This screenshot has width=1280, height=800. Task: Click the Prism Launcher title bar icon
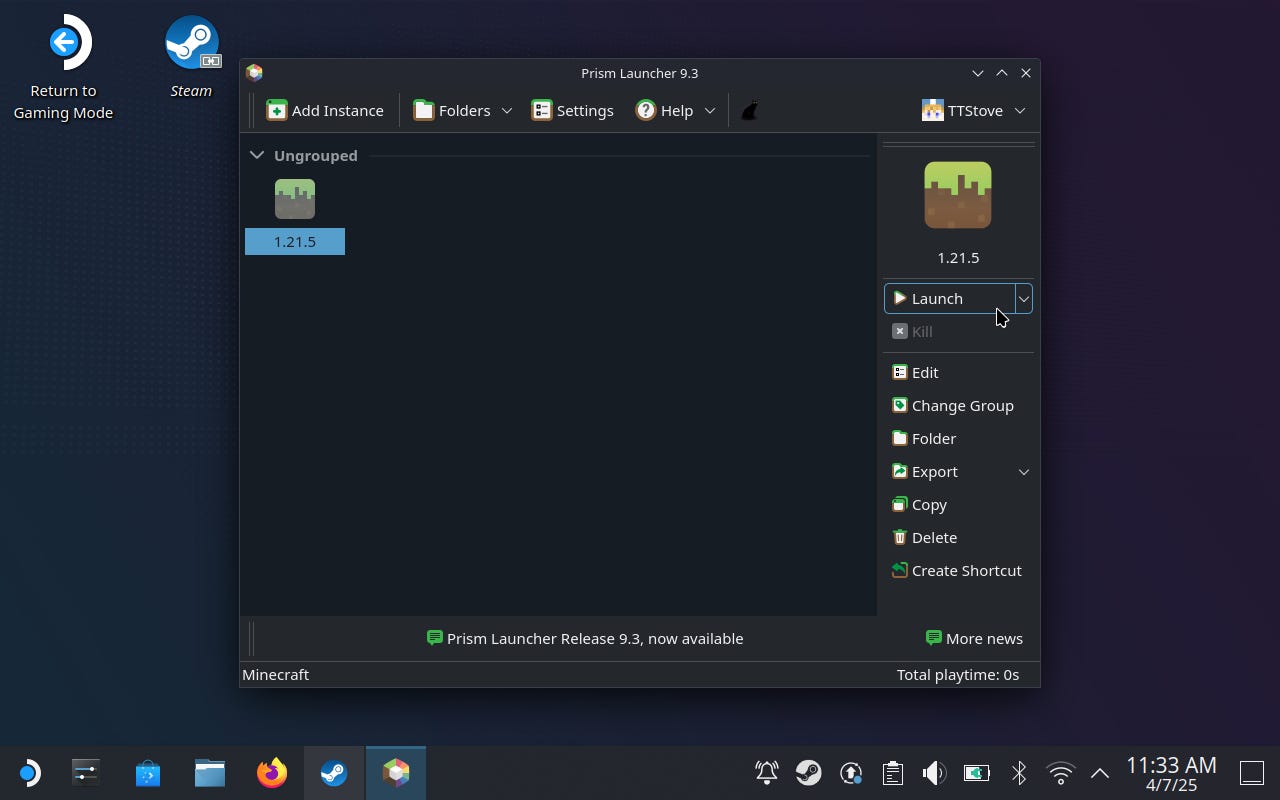(254, 72)
